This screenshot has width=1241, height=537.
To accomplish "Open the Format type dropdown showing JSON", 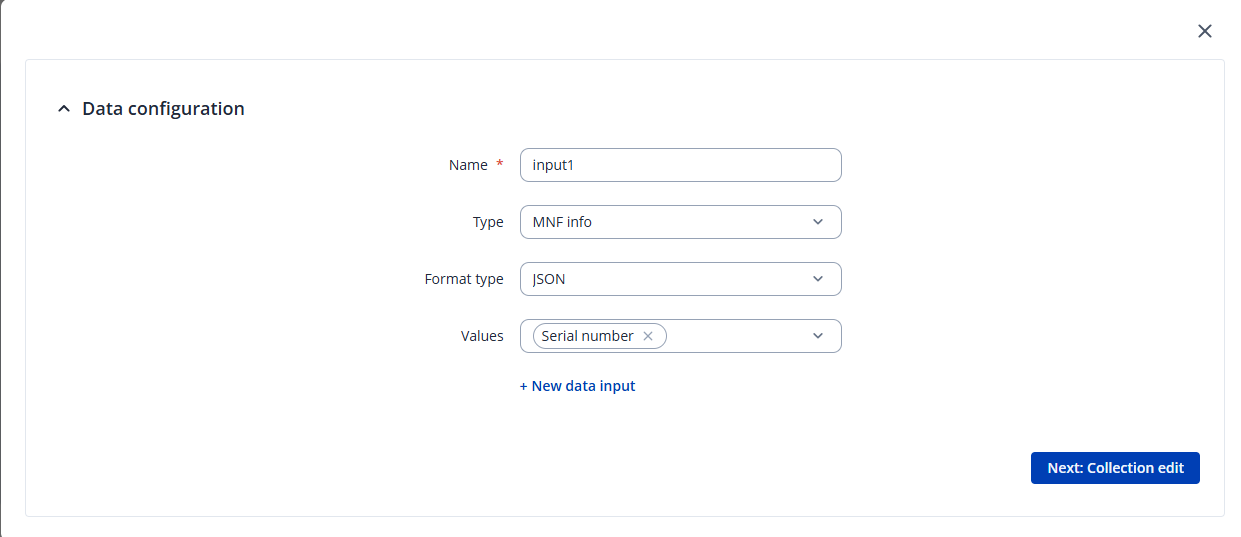I will coord(665,279).
